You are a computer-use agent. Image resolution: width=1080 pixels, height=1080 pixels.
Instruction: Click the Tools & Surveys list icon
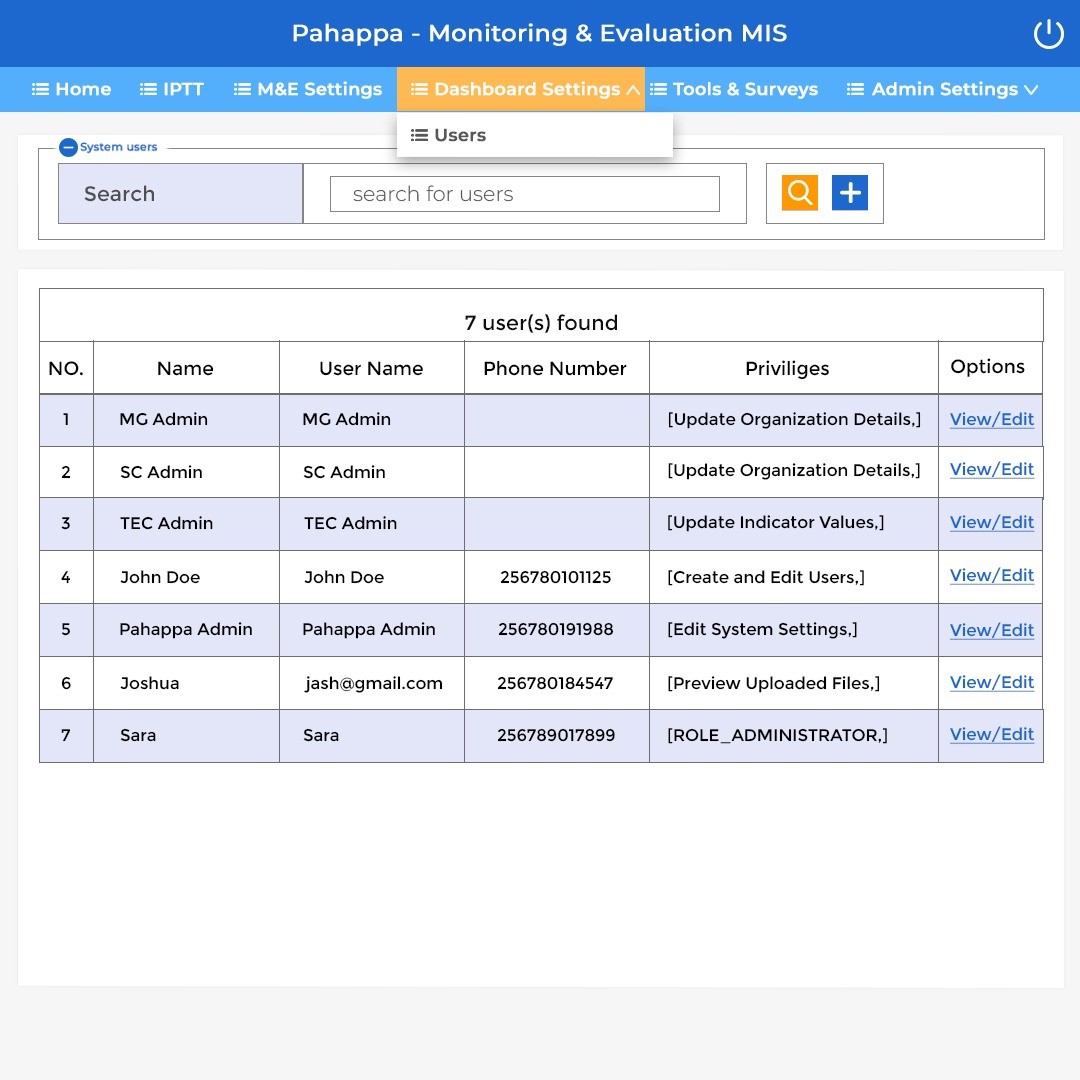tap(658, 89)
